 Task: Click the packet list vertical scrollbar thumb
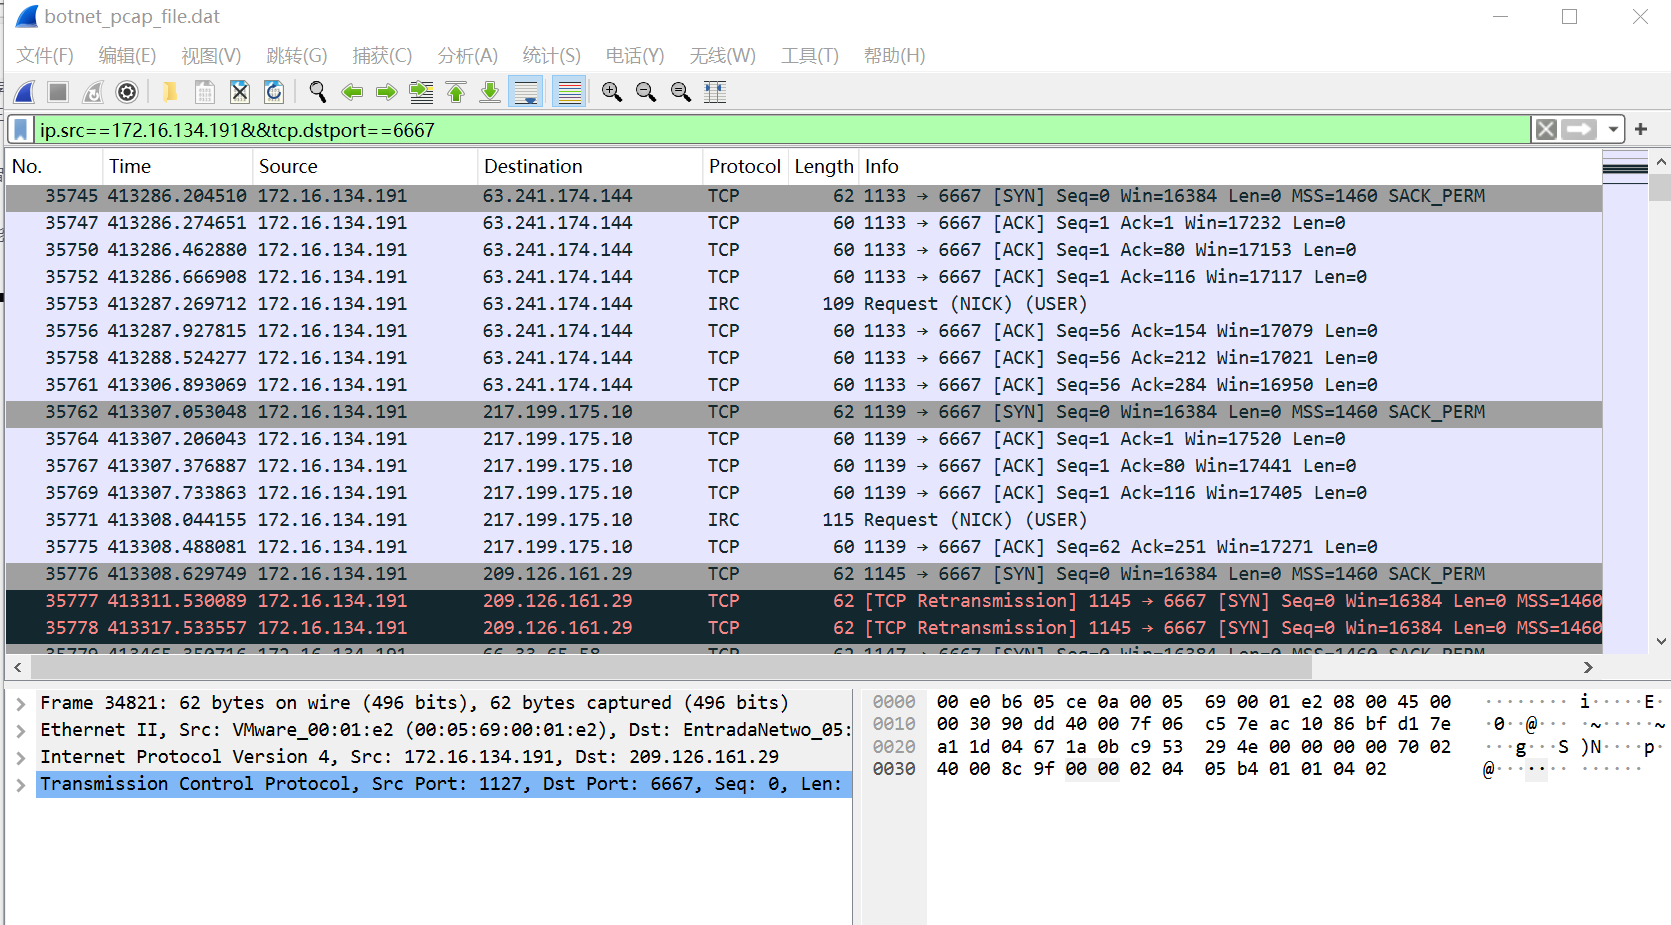pyautogui.click(x=1660, y=187)
